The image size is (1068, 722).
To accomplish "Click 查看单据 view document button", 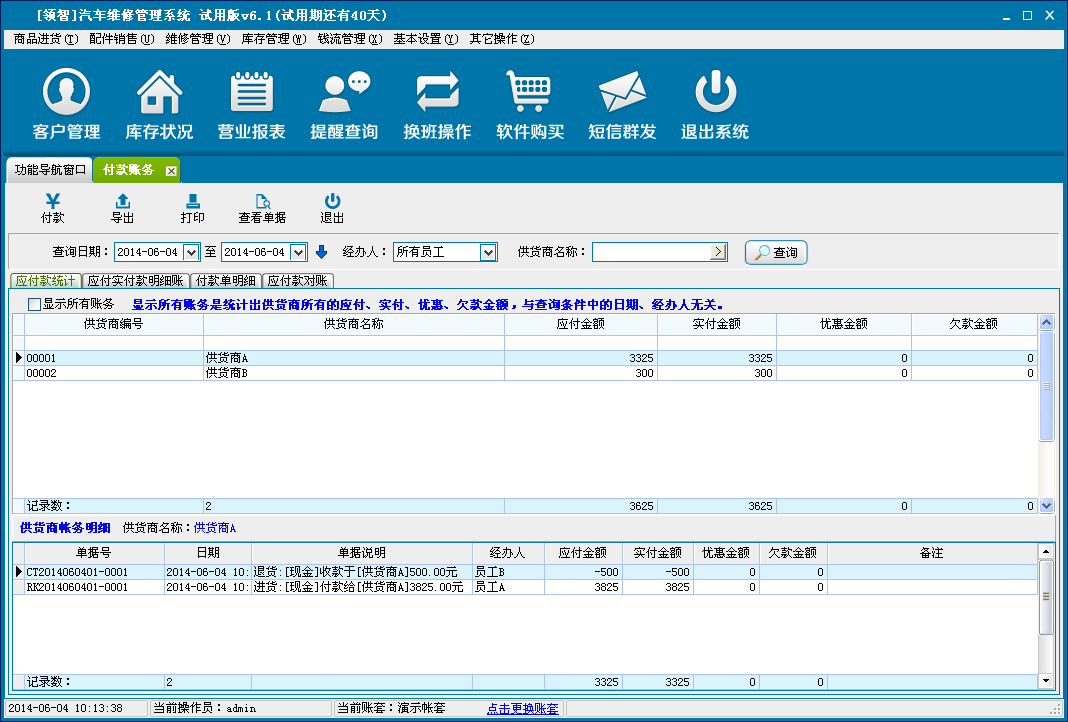I will coord(262,208).
